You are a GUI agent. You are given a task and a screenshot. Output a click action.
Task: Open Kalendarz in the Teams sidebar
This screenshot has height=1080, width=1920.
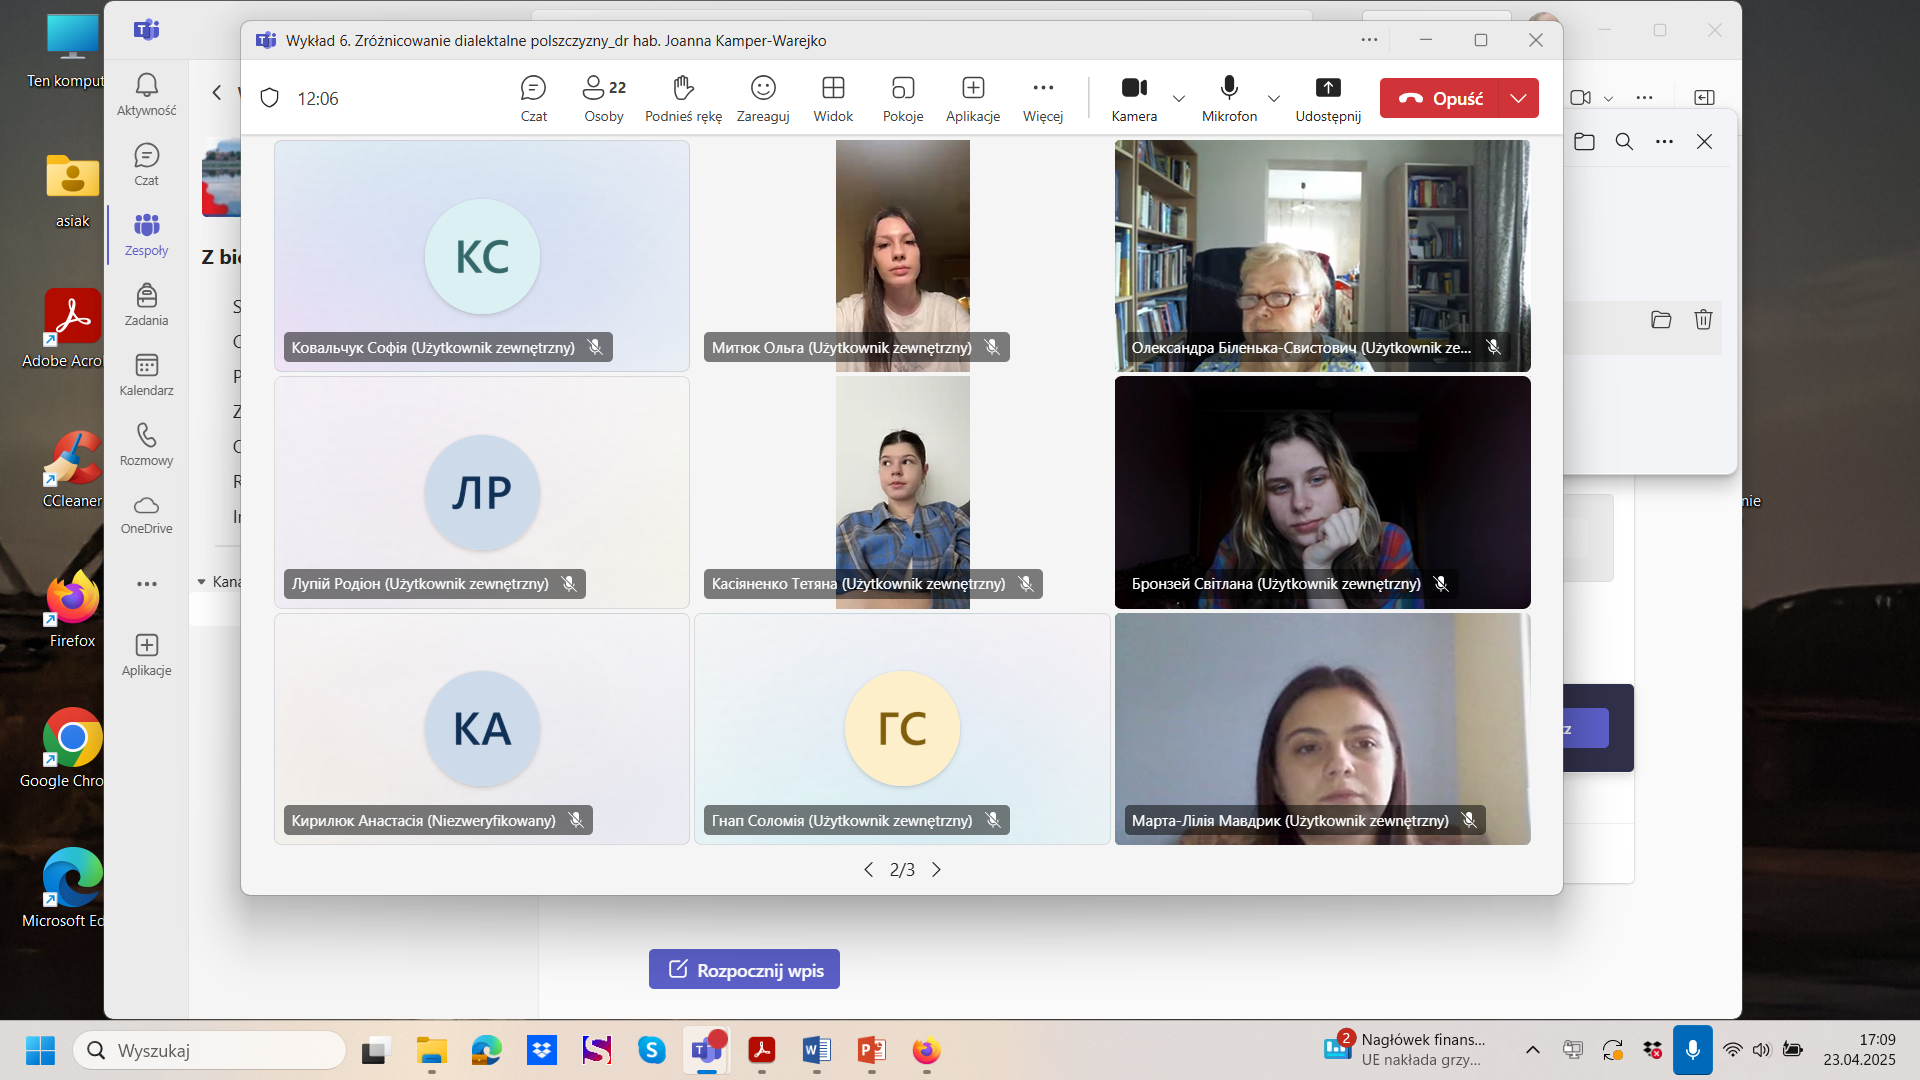point(146,374)
